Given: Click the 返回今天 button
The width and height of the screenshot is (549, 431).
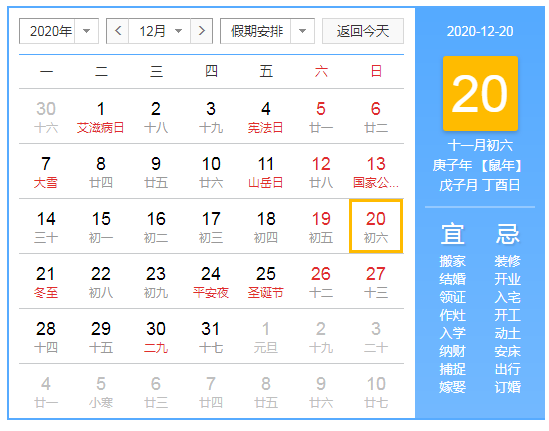Looking at the screenshot, I should (x=363, y=31).
